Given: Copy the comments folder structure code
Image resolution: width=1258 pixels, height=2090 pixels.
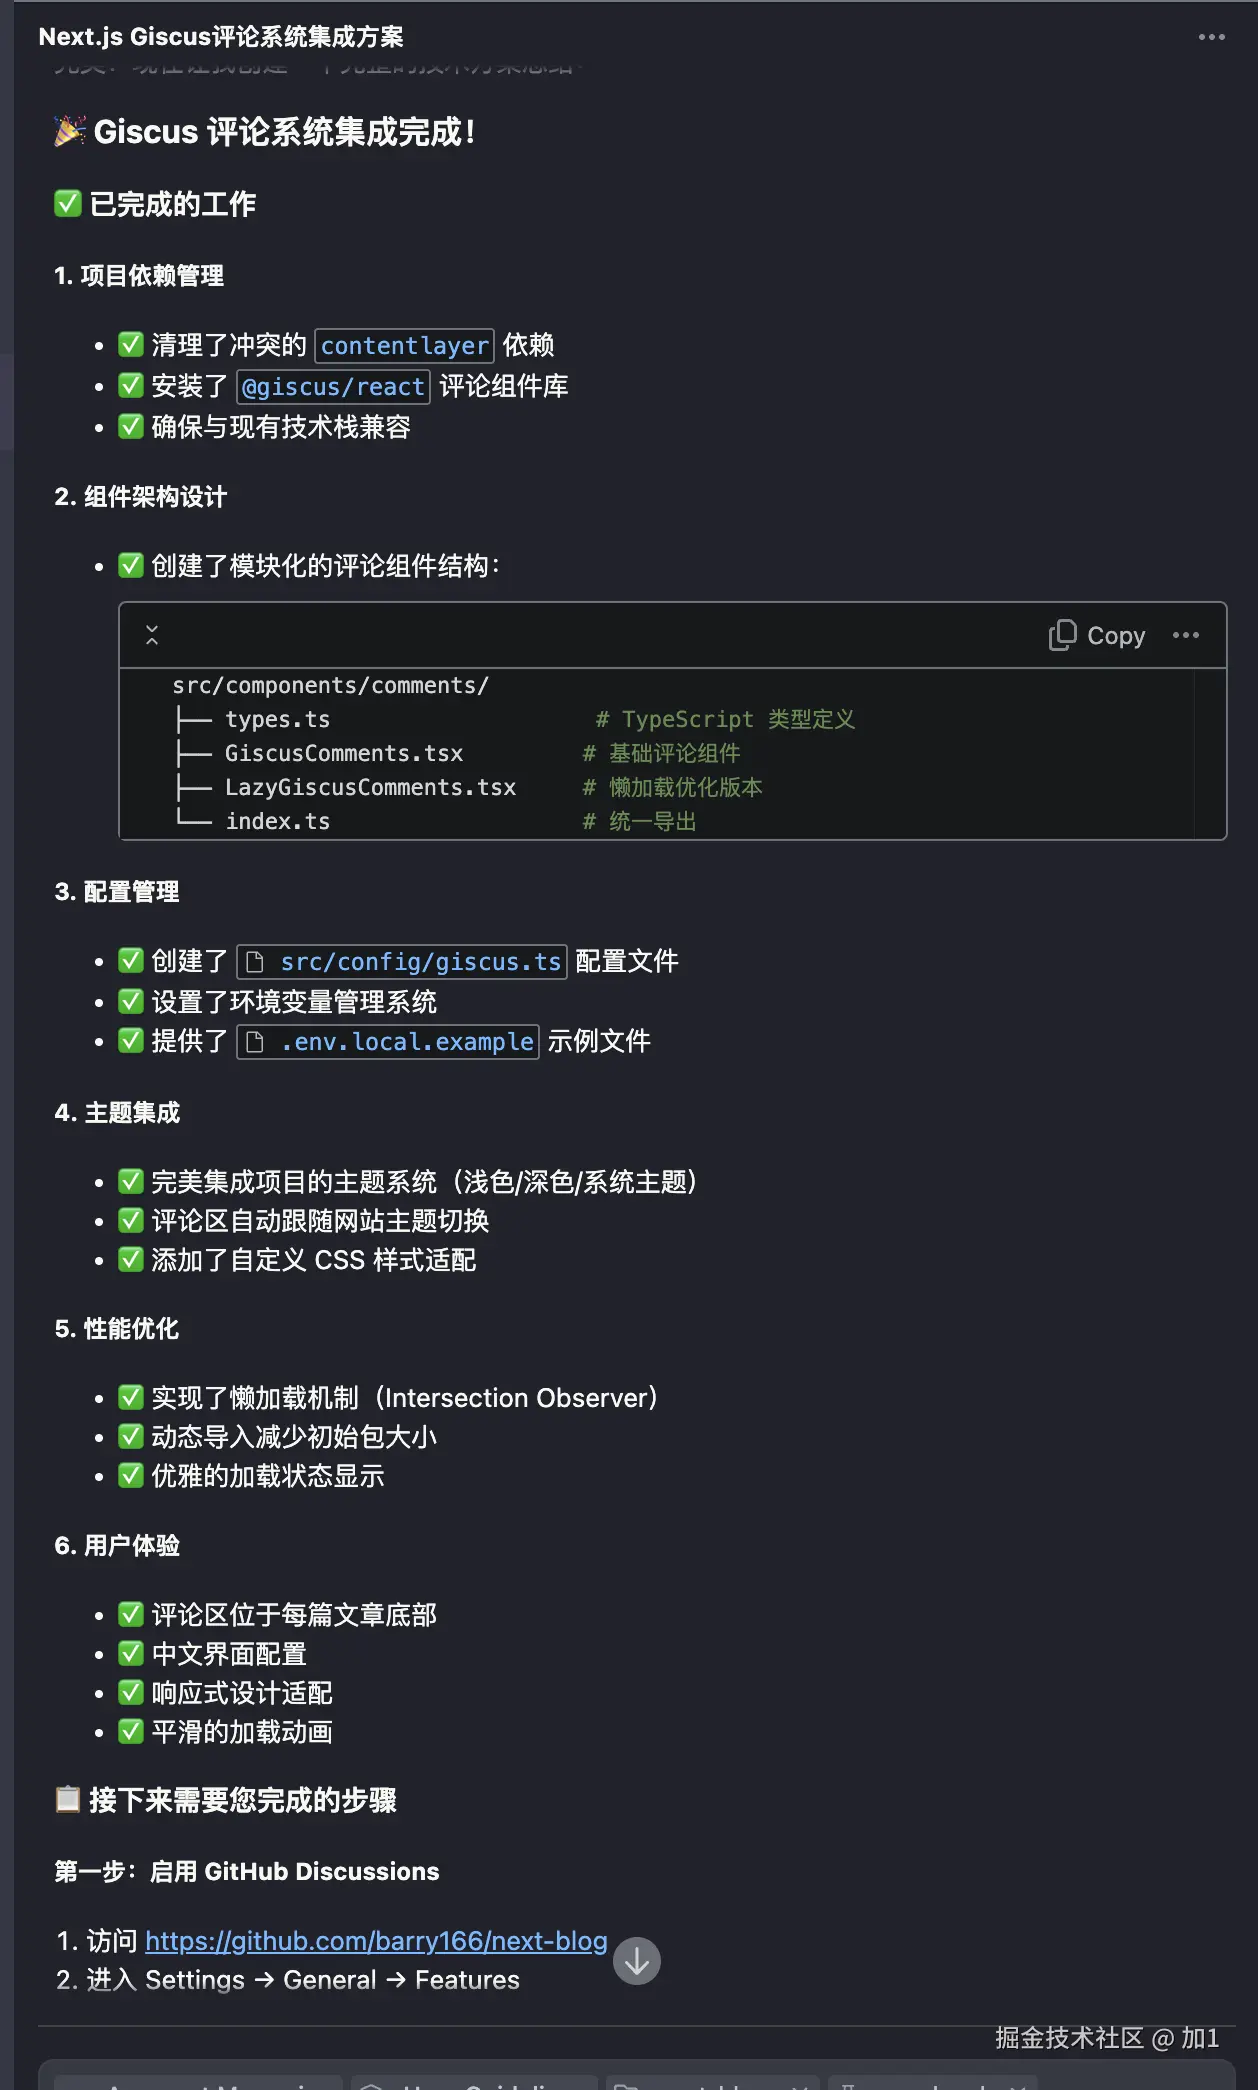Looking at the screenshot, I should (1097, 635).
